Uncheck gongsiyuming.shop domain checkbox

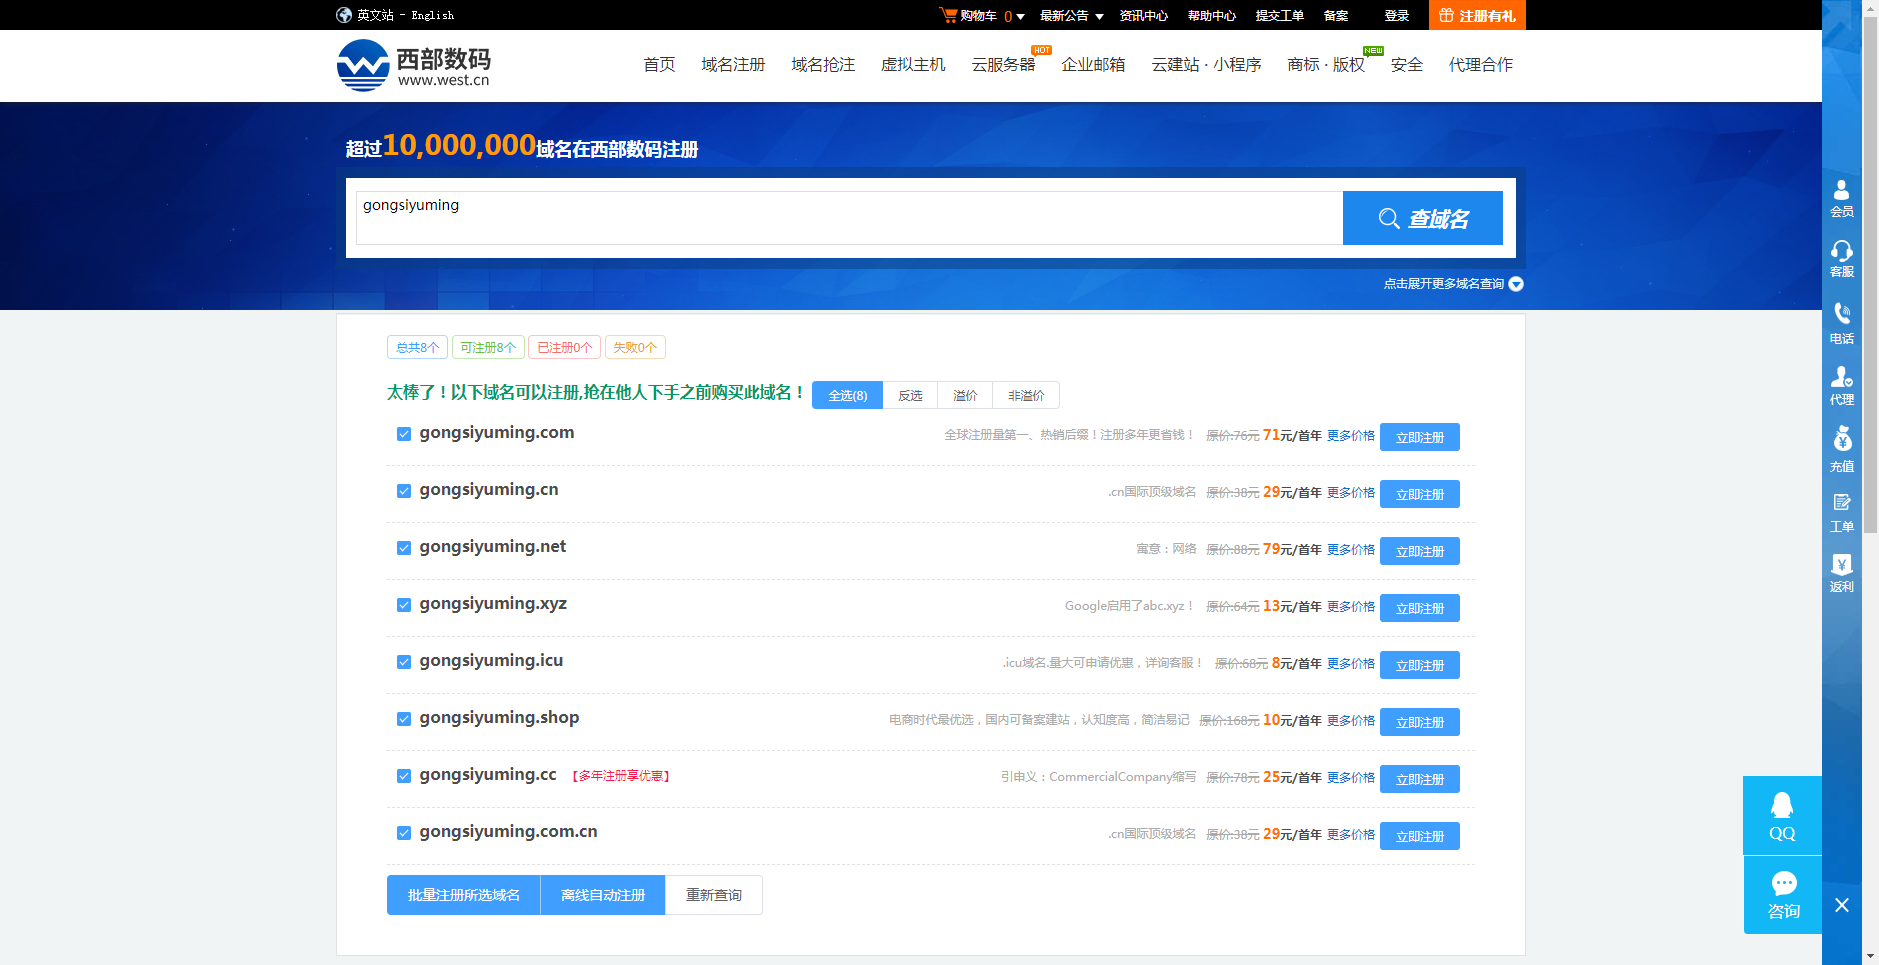403,719
